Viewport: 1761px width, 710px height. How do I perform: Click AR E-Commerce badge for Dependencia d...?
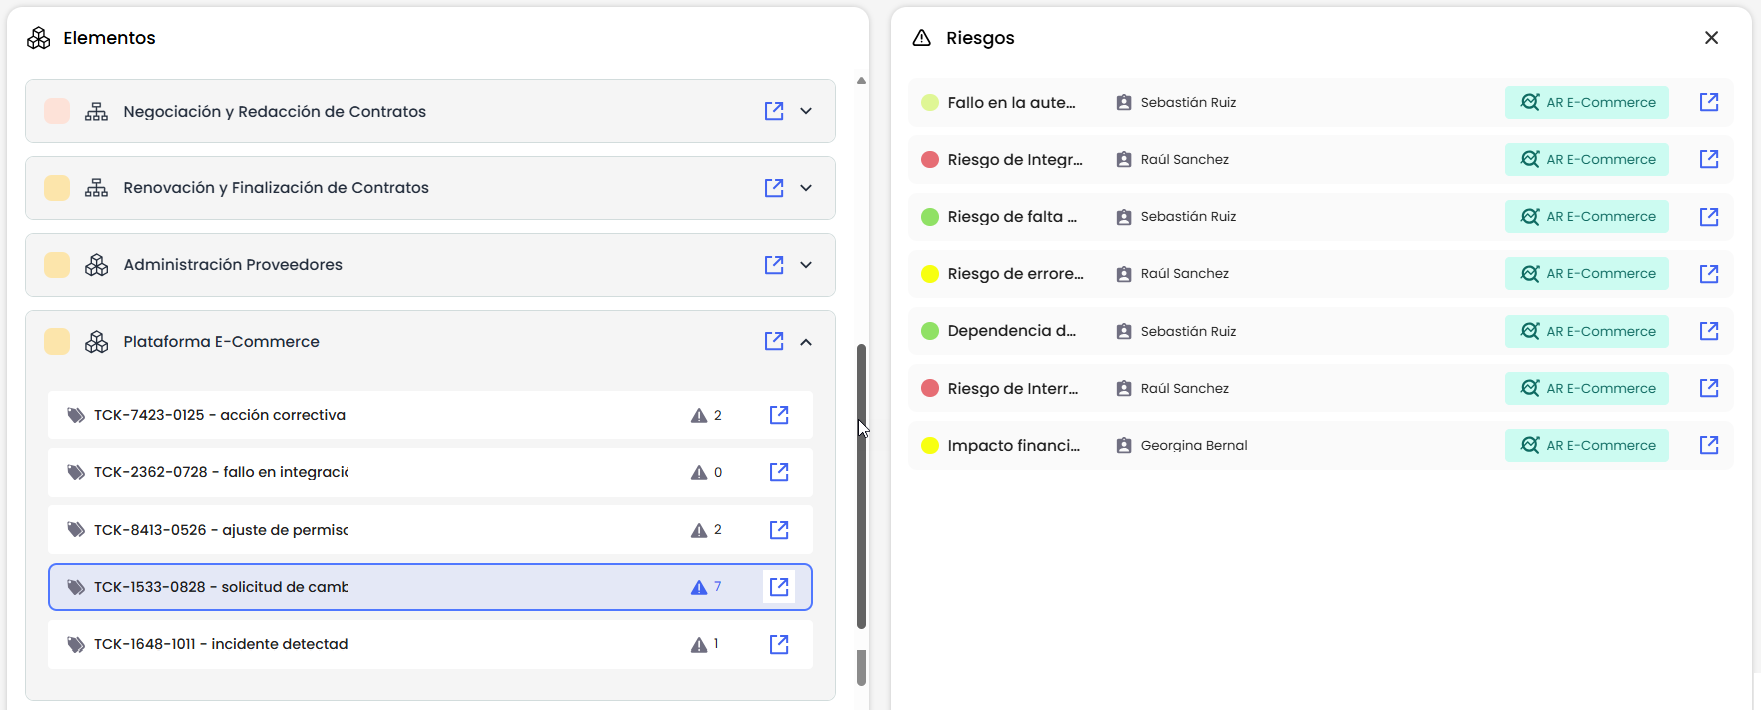[1586, 331]
